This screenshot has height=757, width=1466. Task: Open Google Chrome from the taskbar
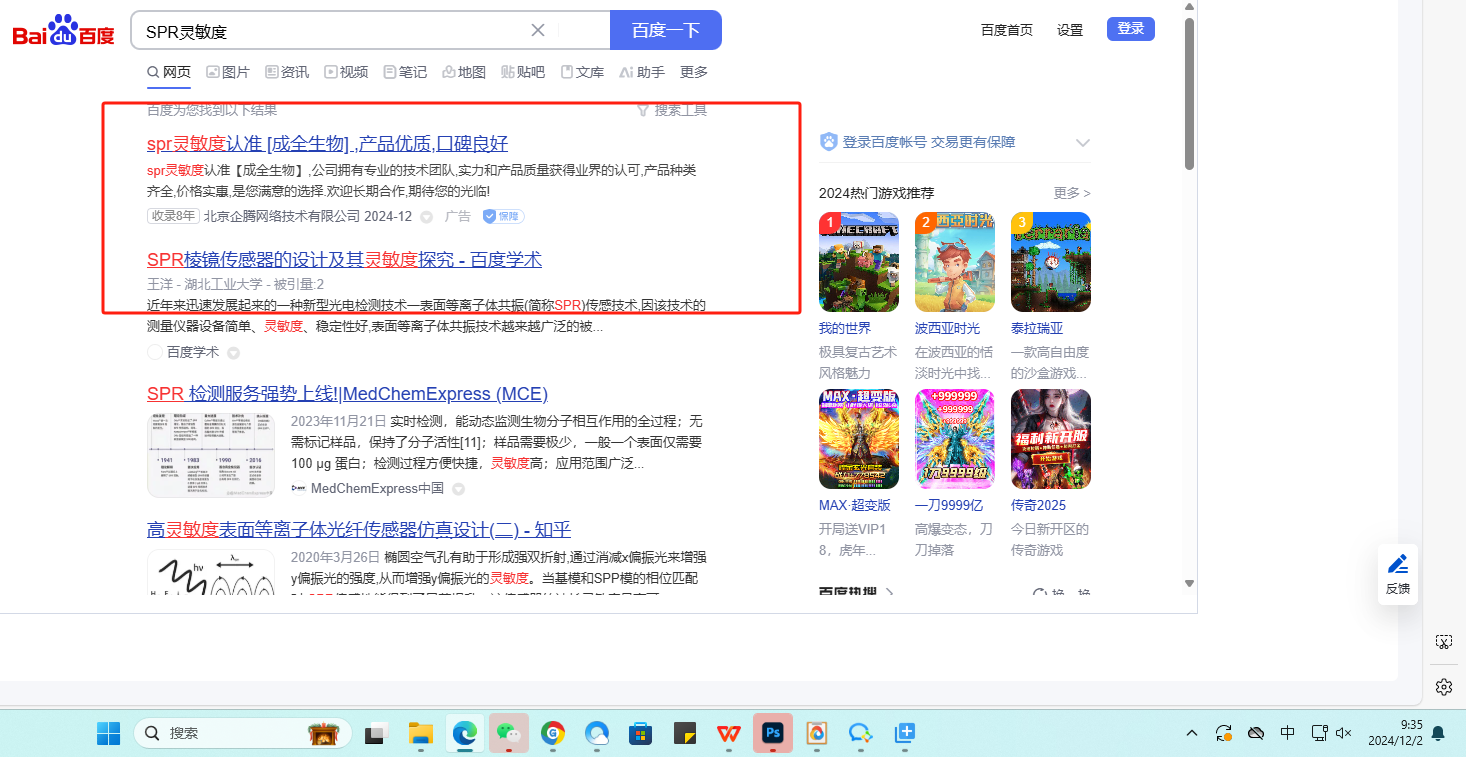pyautogui.click(x=553, y=733)
